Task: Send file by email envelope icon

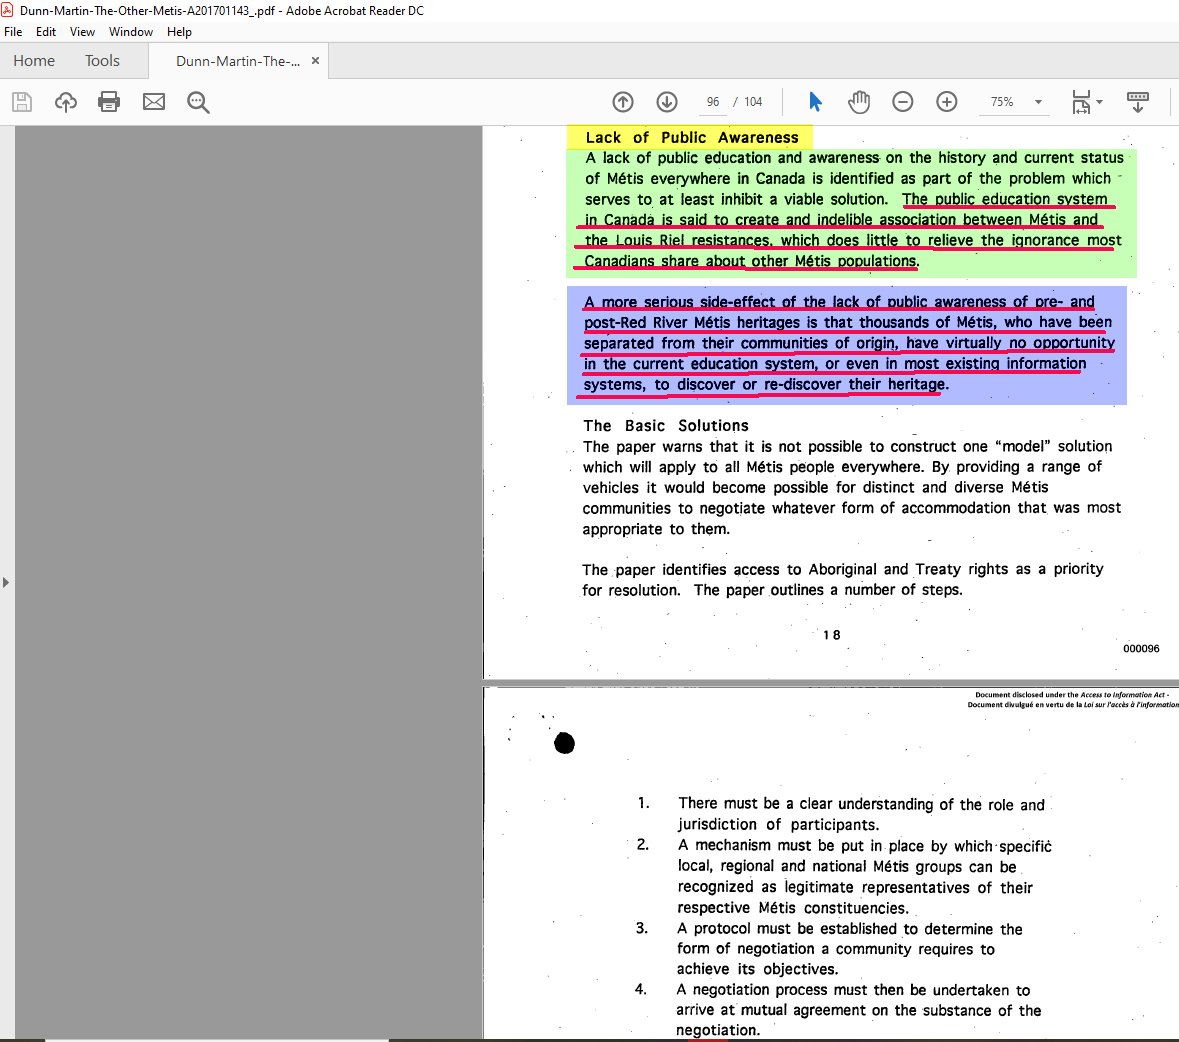Action: click(154, 101)
